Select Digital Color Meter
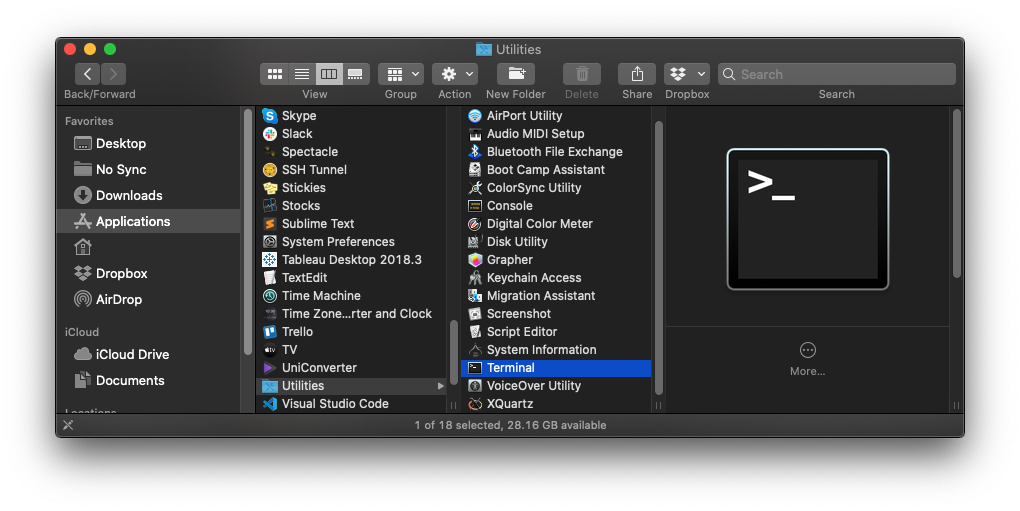Image resolution: width=1020 pixels, height=511 pixels. [556, 224]
